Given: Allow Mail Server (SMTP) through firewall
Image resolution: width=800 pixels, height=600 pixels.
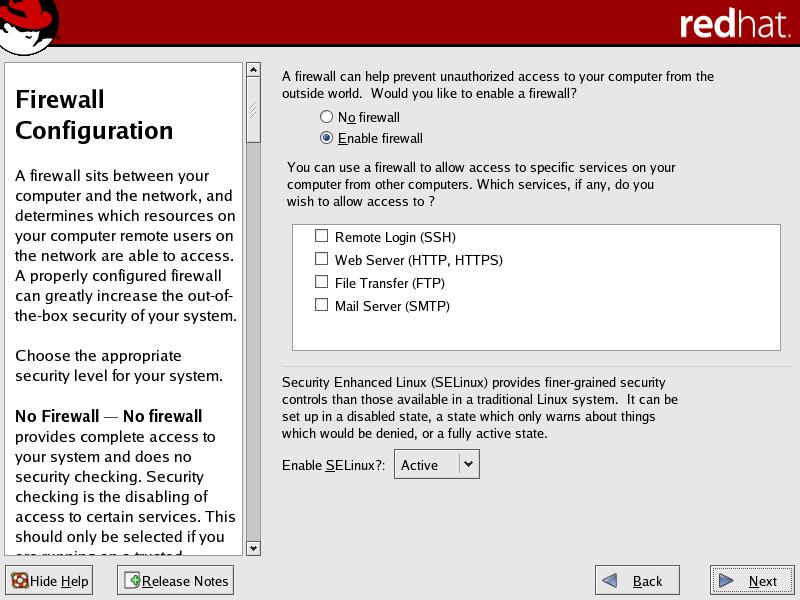Looking at the screenshot, I should pyautogui.click(x=322, y=305).
